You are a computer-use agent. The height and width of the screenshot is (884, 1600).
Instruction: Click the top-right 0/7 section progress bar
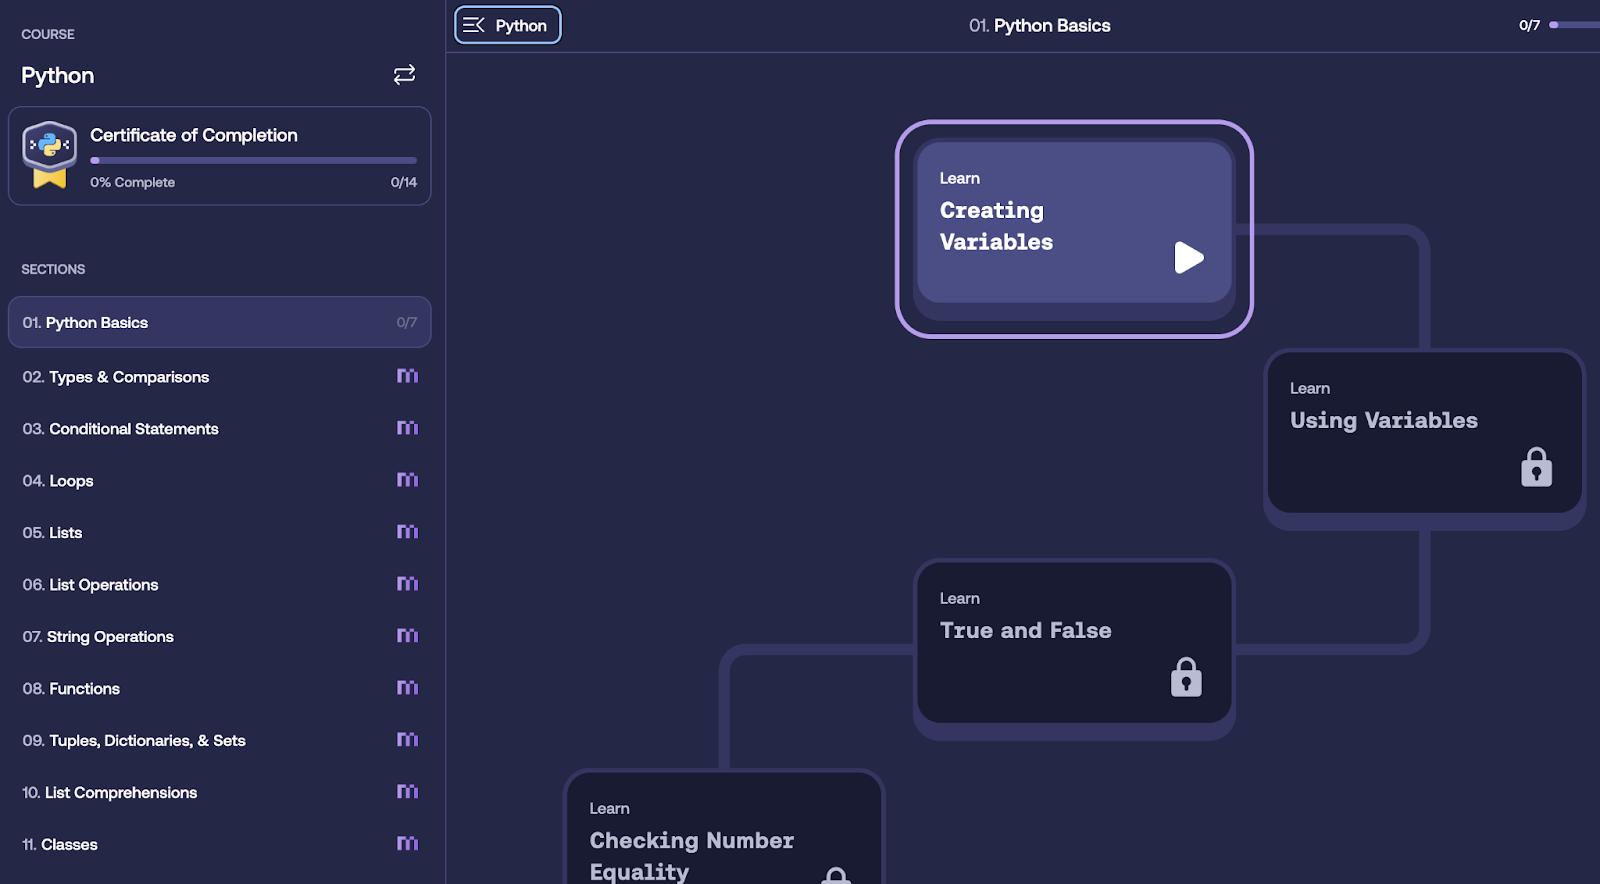[x=1574, y=25]
